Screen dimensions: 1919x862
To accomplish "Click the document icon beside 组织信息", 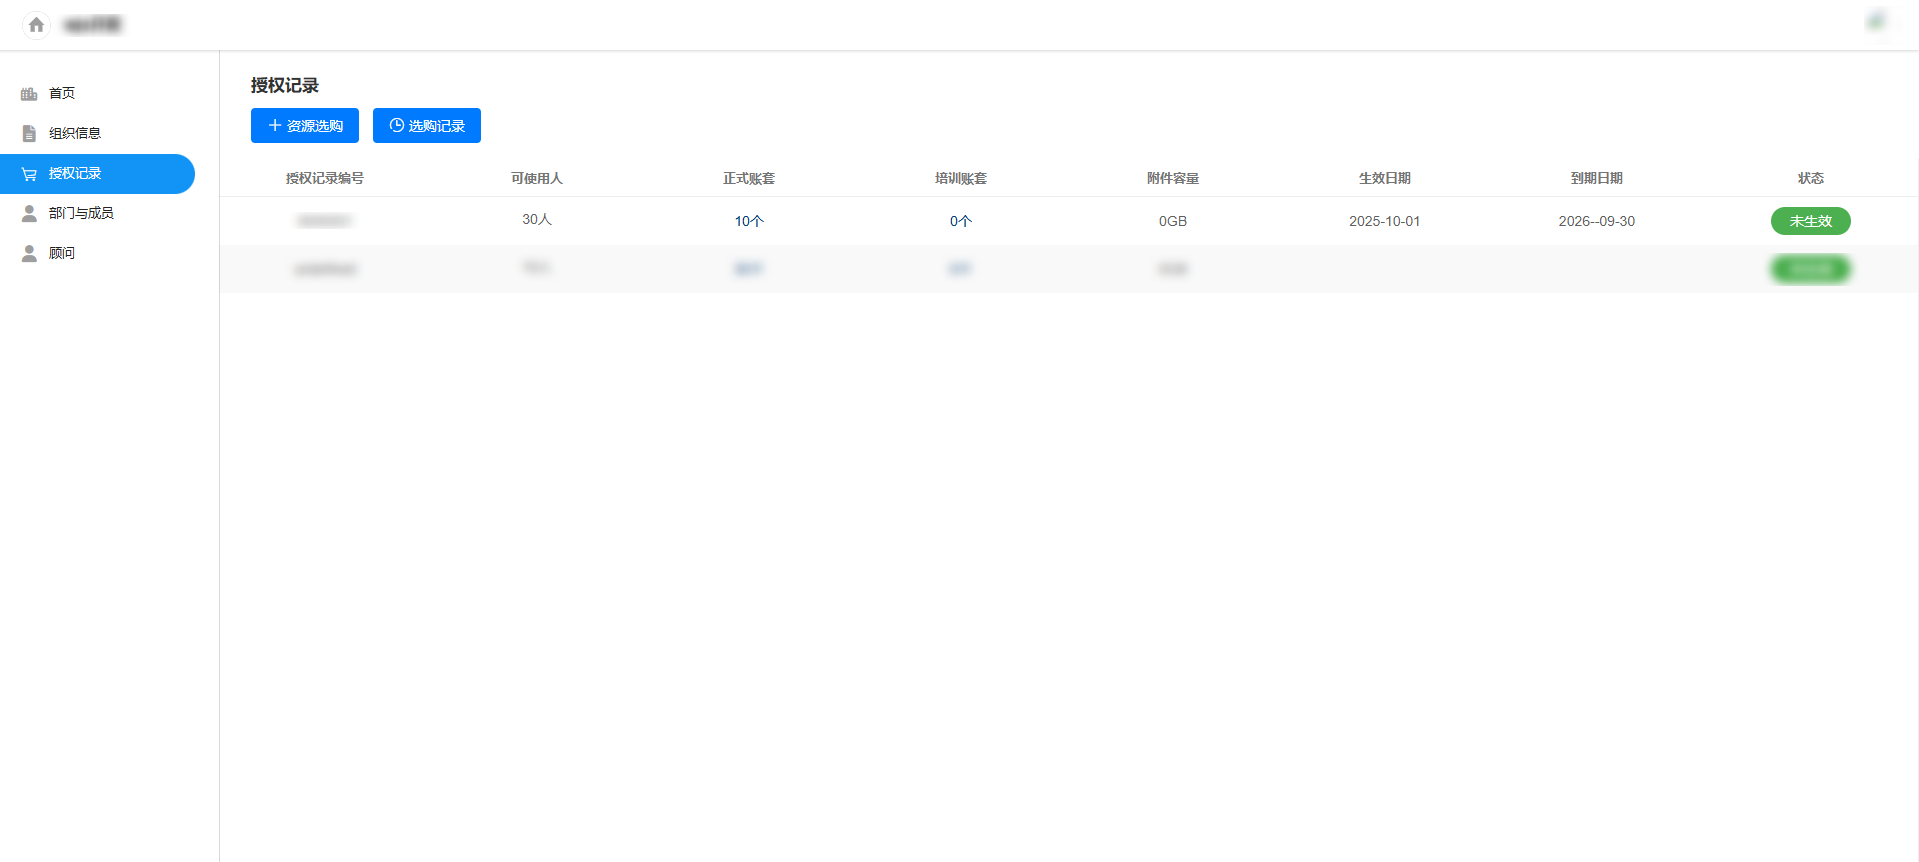I will [29, 134].
